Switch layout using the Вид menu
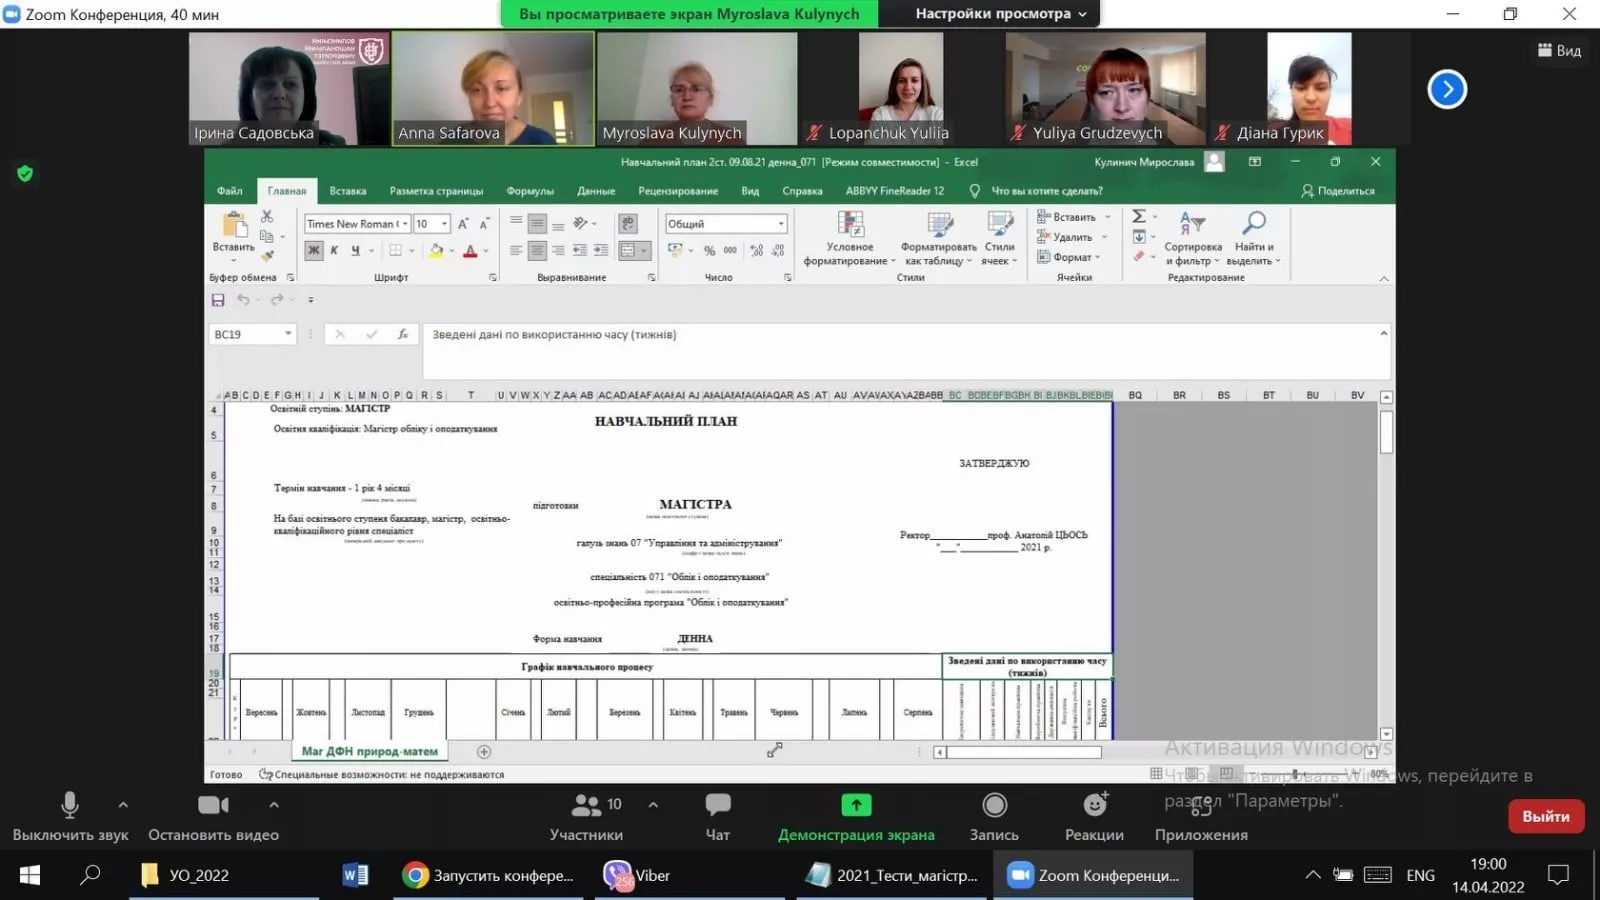This screenshot has height=900, width=1600. pyautogui.click(x=1559, y=50)
